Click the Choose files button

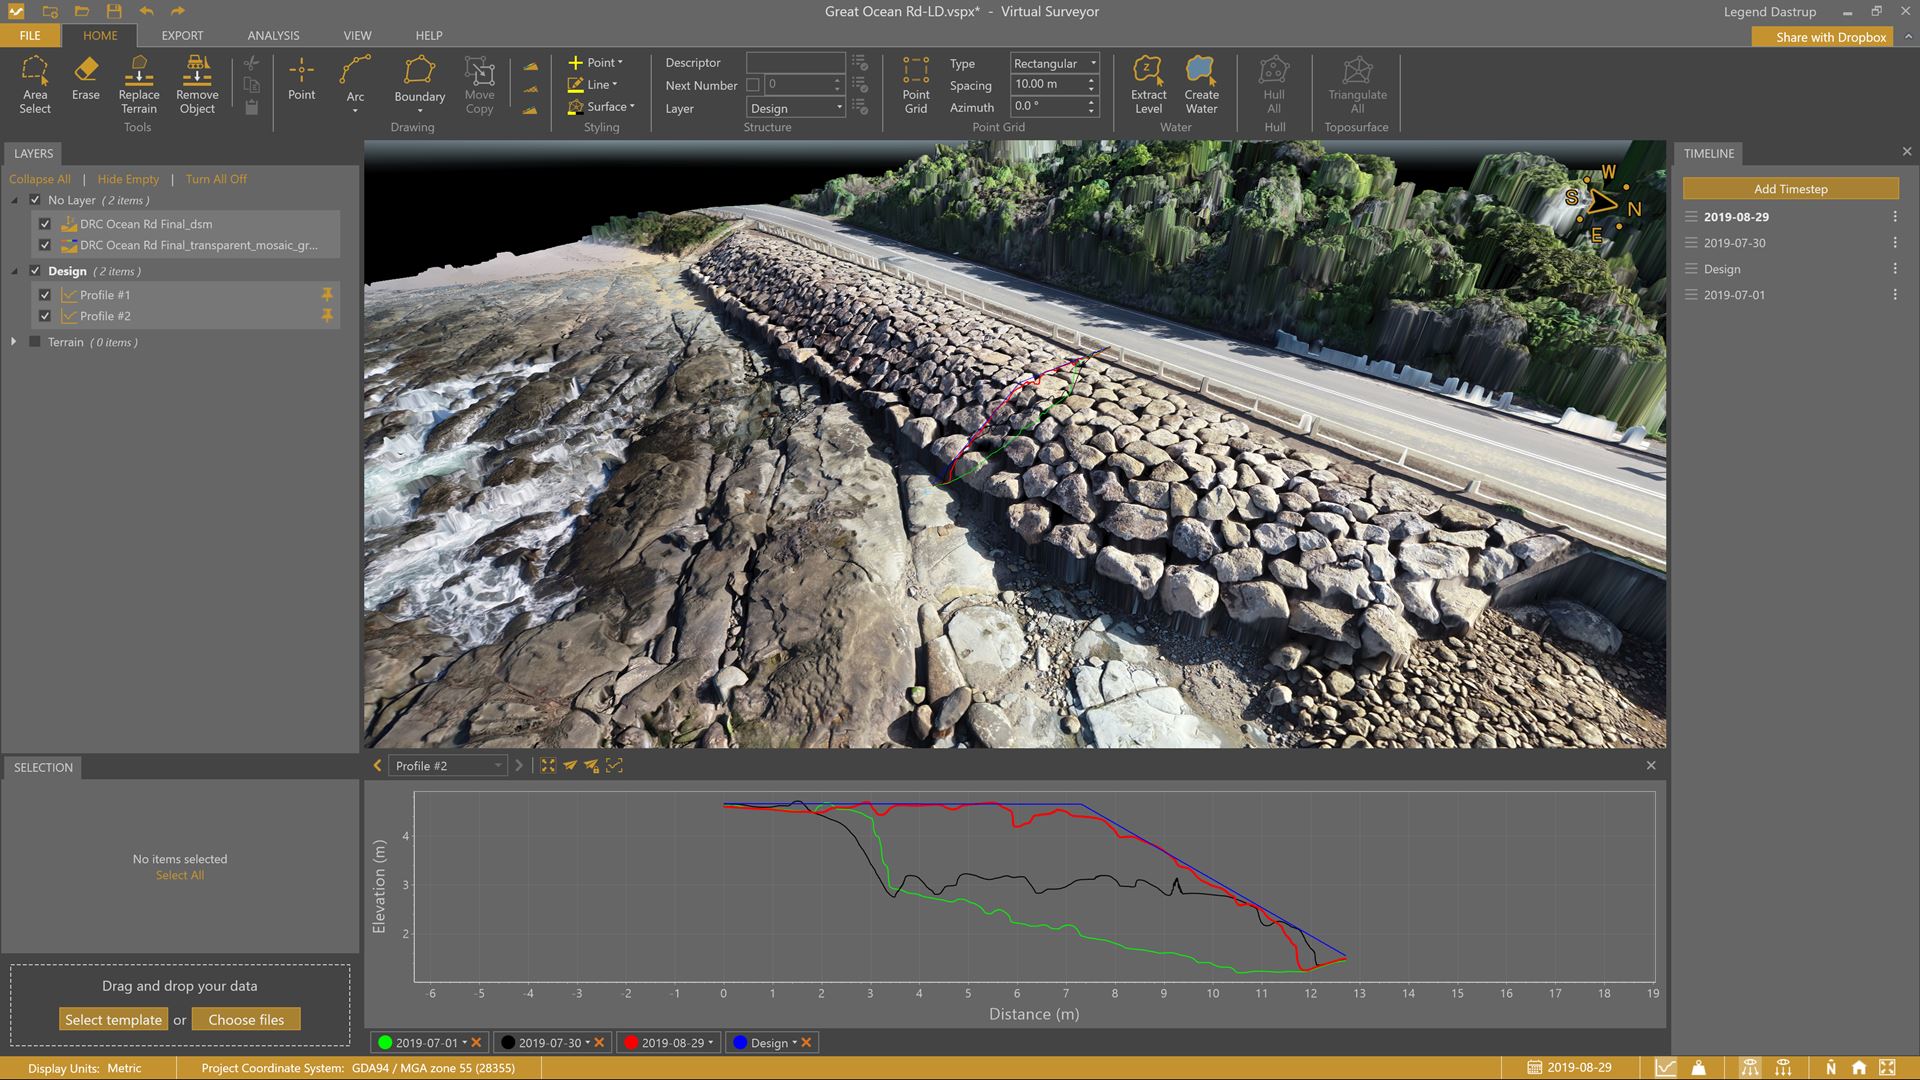click(246, 1020)
